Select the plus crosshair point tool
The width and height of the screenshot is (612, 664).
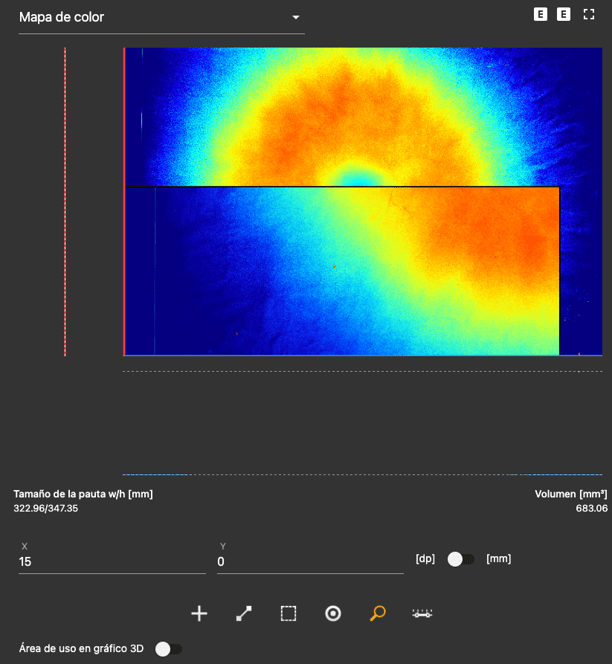coord(199,614)
